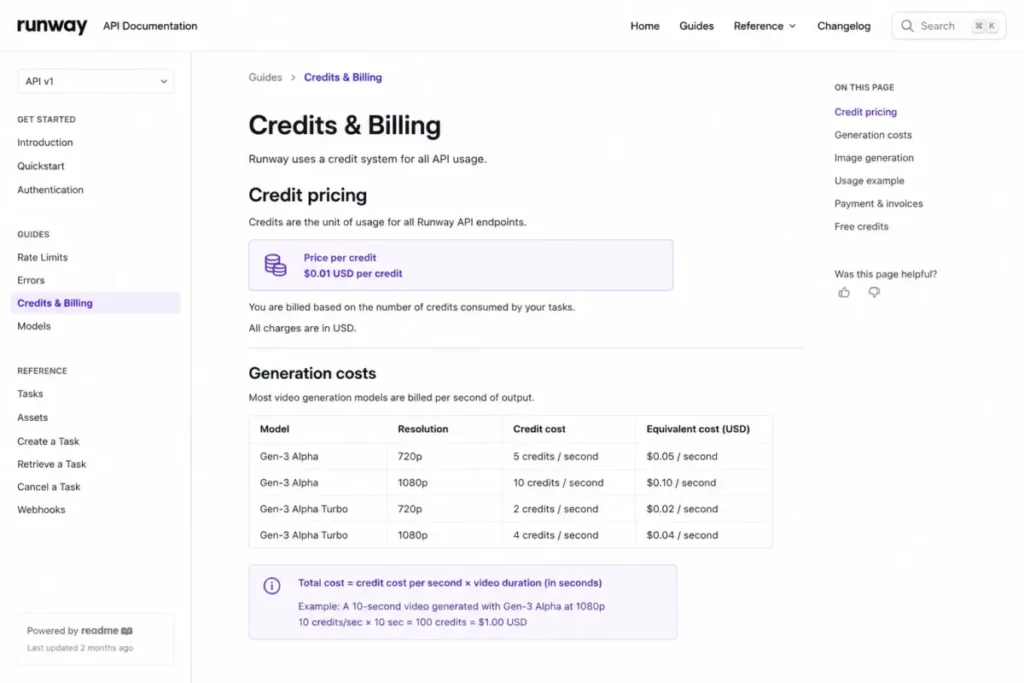
Task: Open Tasks reference in sidebar
Action: (30, 394)
